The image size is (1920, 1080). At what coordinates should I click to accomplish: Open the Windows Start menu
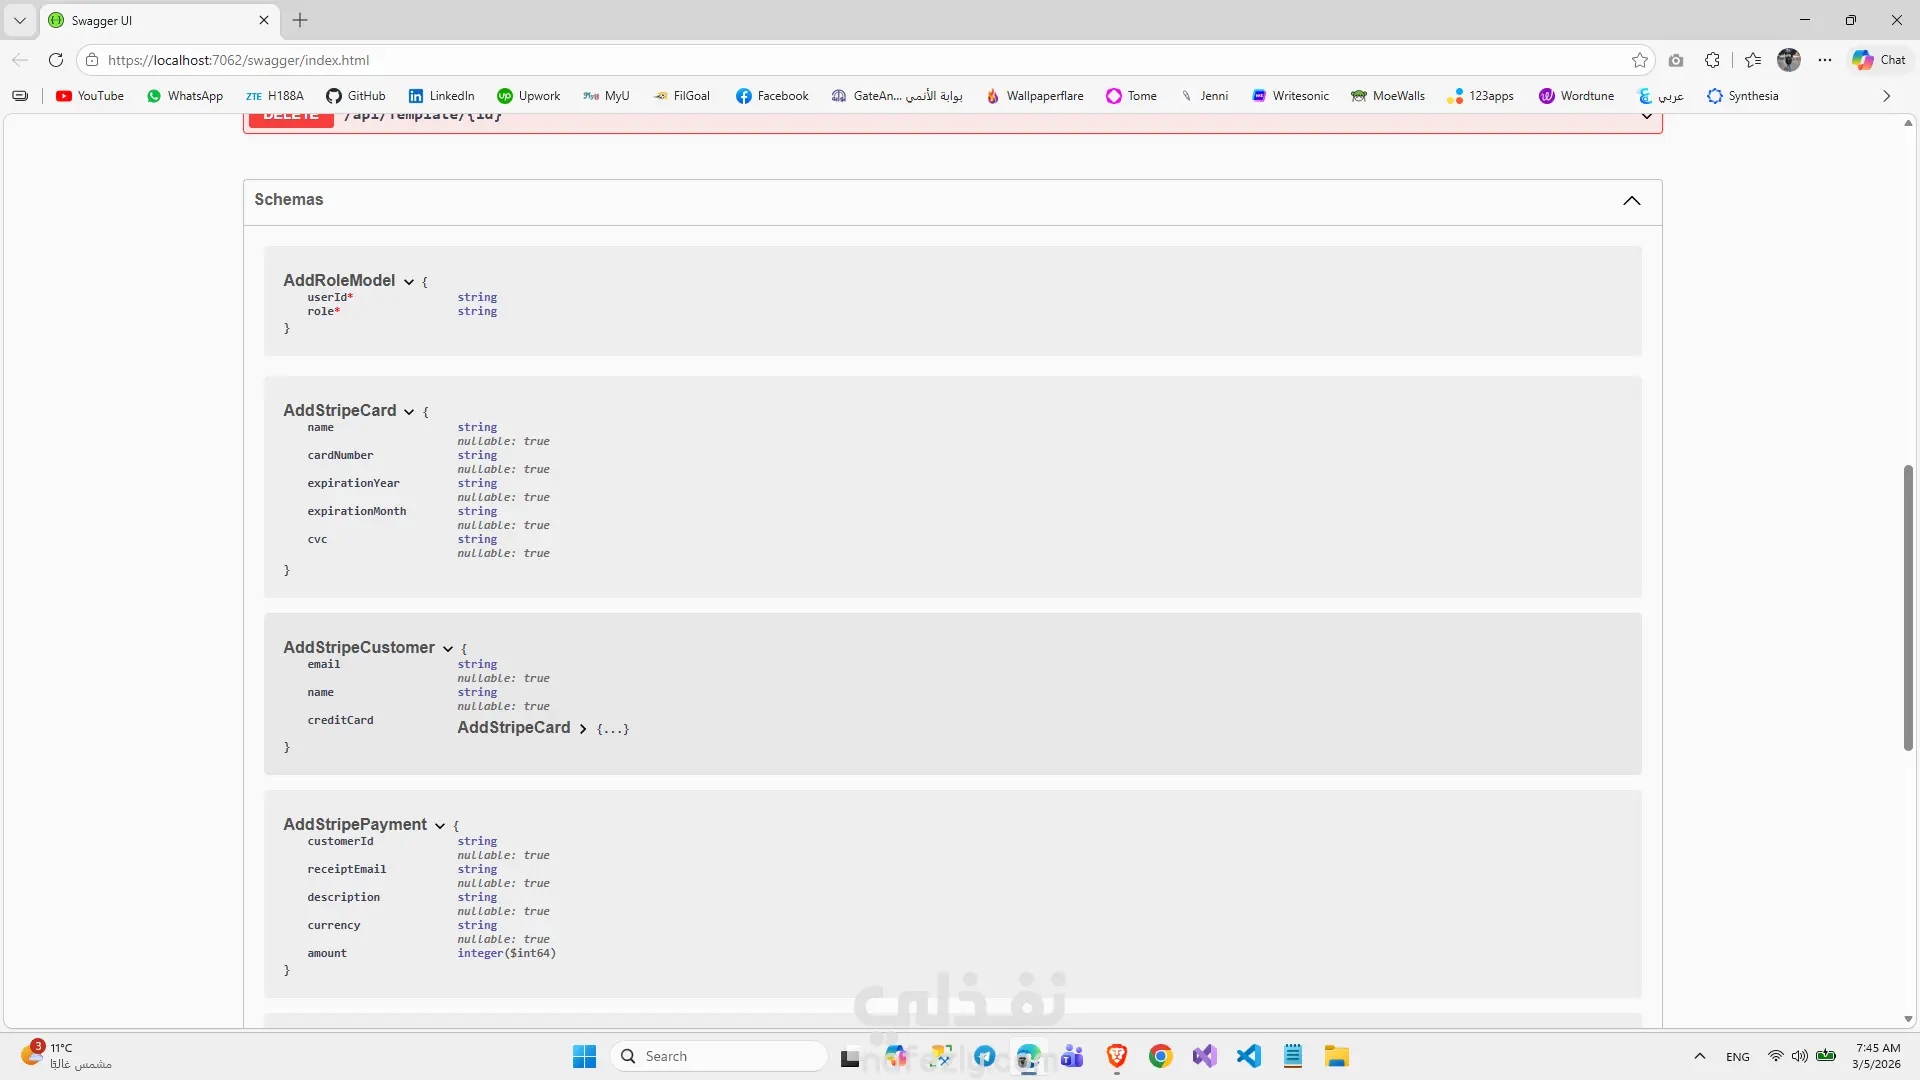(x=584, y=1056)
